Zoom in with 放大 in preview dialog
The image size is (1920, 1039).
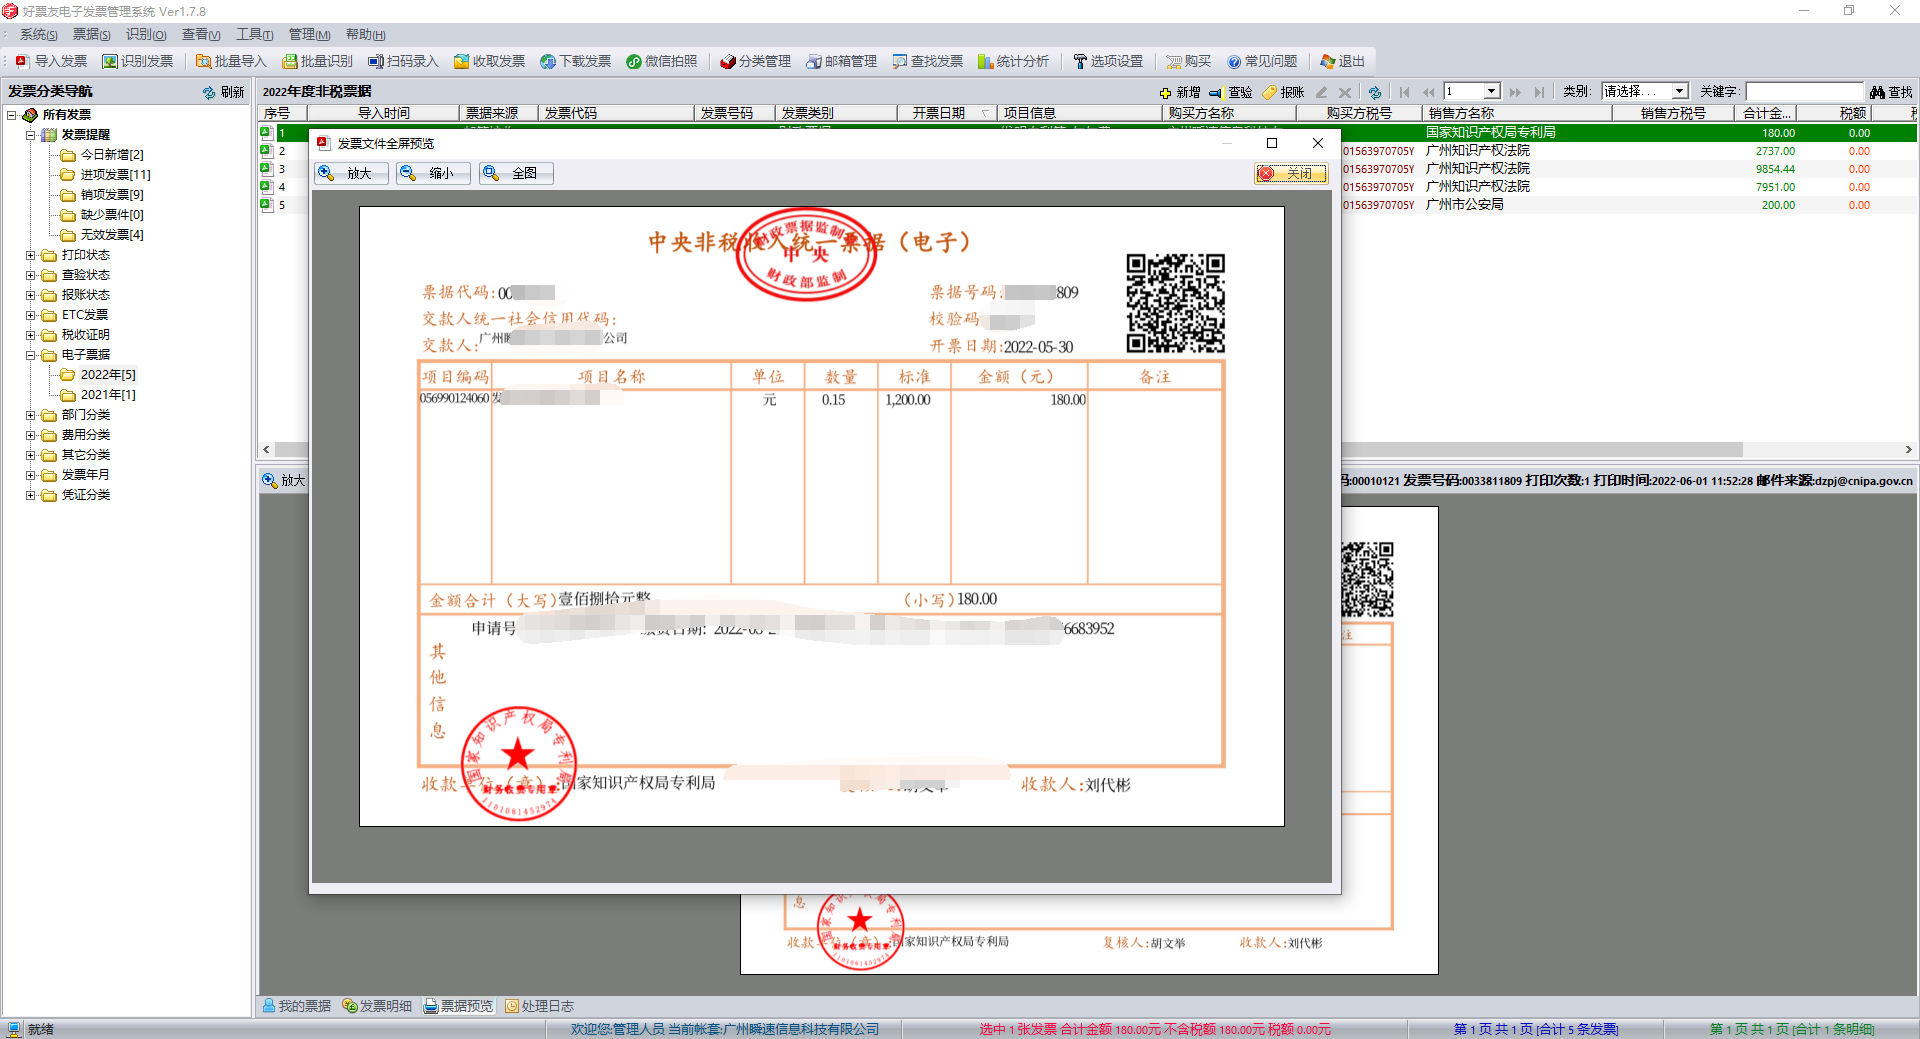tap(351, 173)
